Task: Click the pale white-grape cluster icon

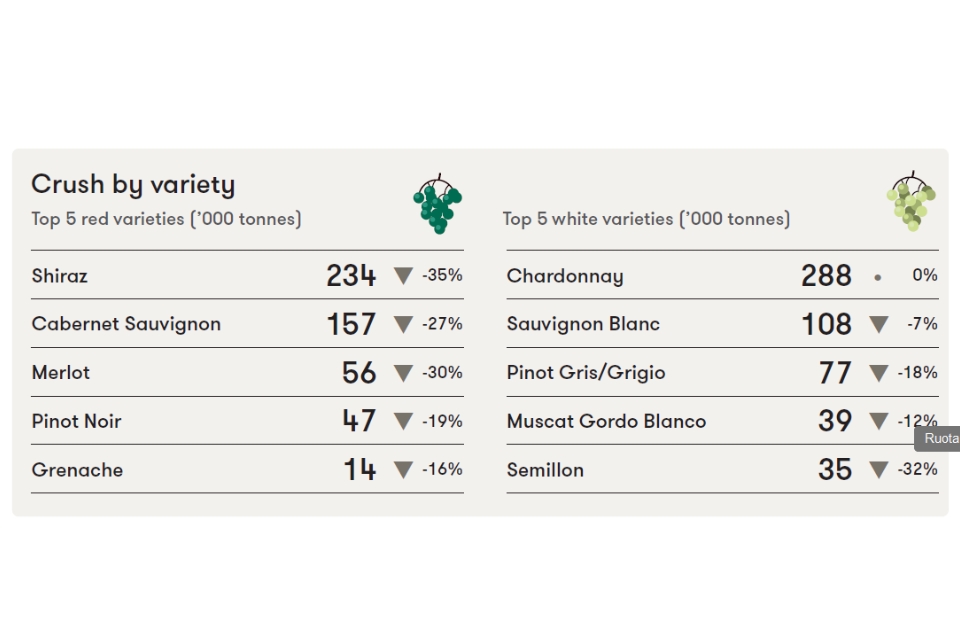Action: [x=912, y=201]
